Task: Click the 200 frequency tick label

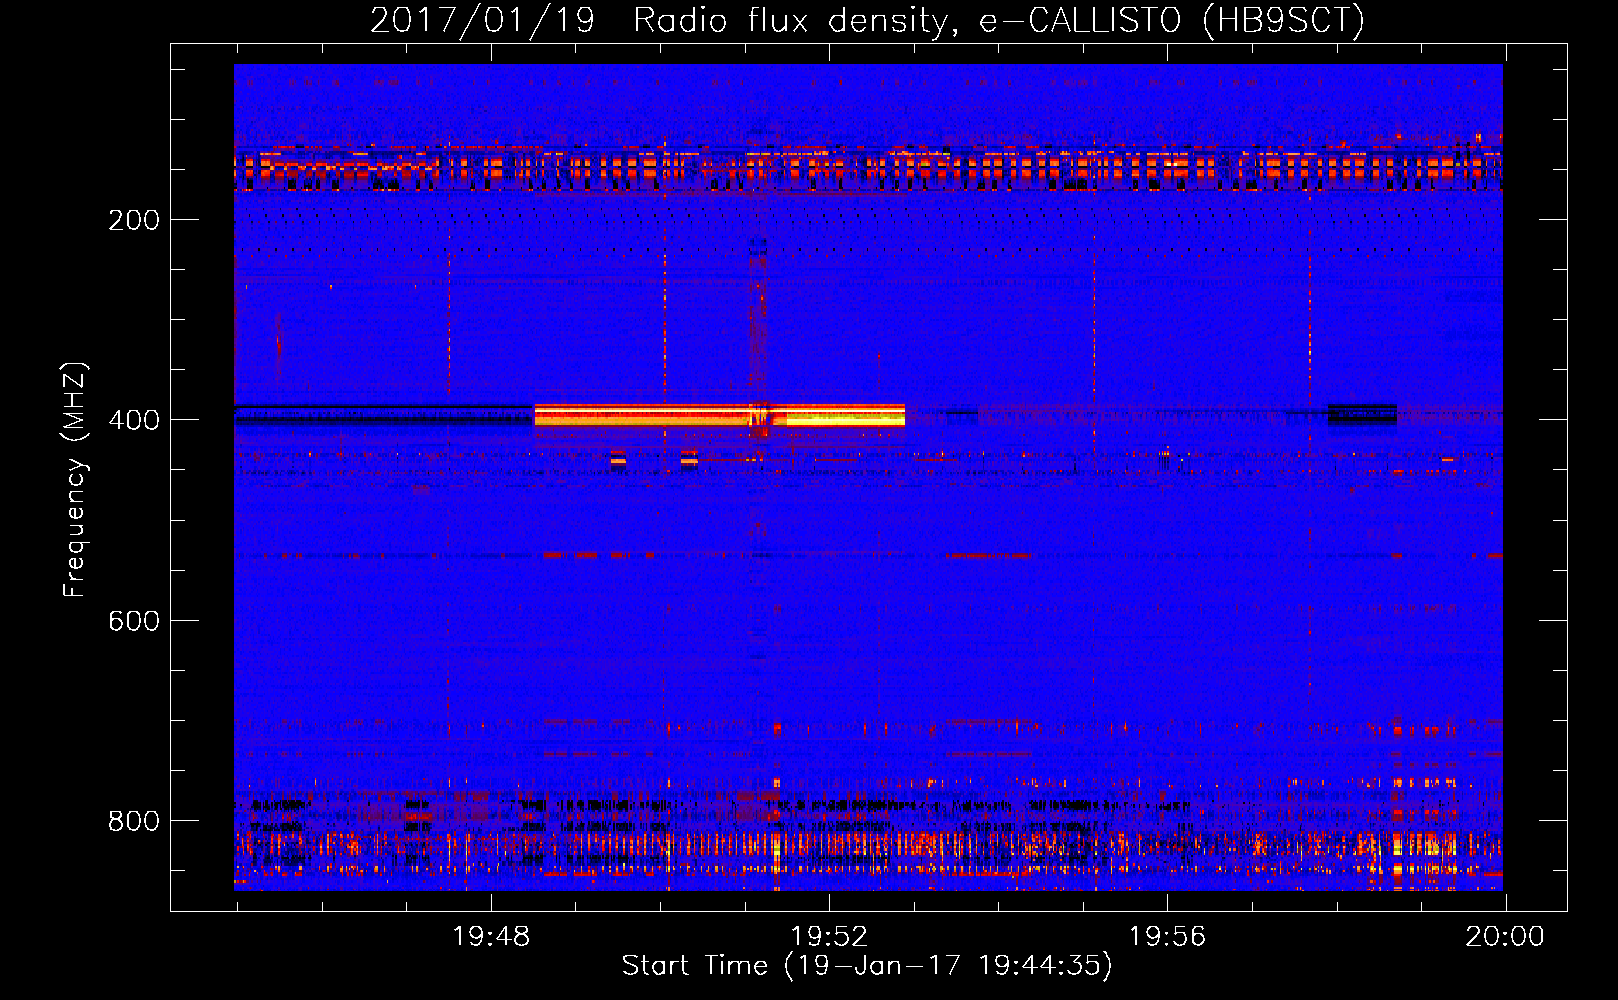Action: click(x=134, y=220)
